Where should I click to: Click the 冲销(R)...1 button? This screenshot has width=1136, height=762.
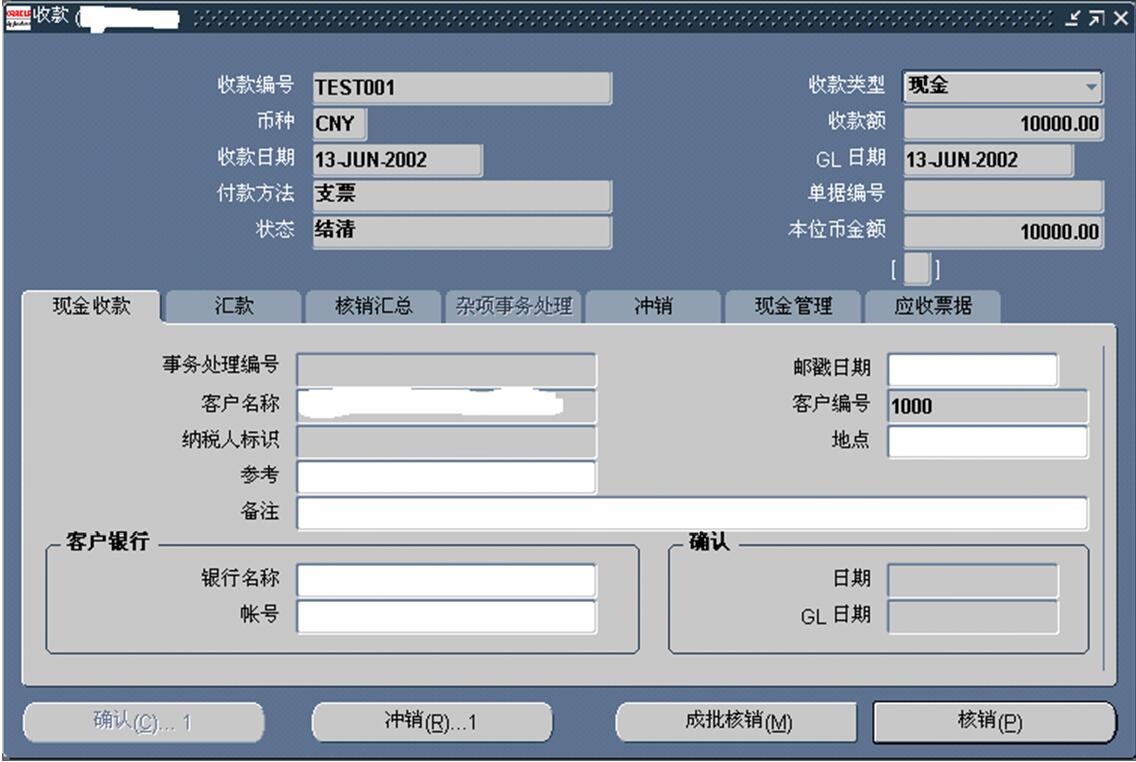tap(432, 722)
